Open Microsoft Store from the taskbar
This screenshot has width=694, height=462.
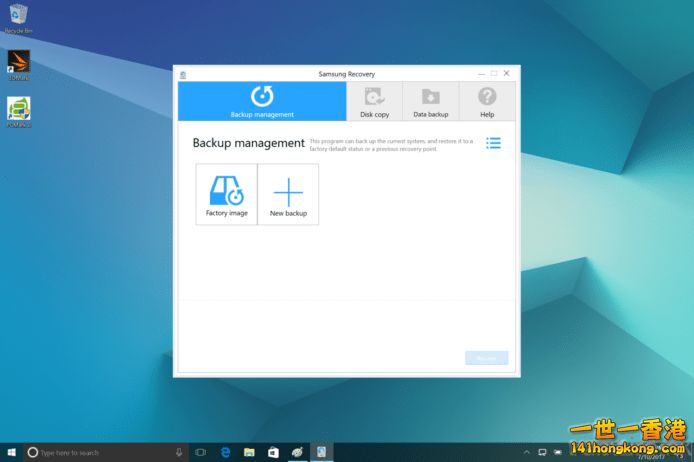coord(273,452)
